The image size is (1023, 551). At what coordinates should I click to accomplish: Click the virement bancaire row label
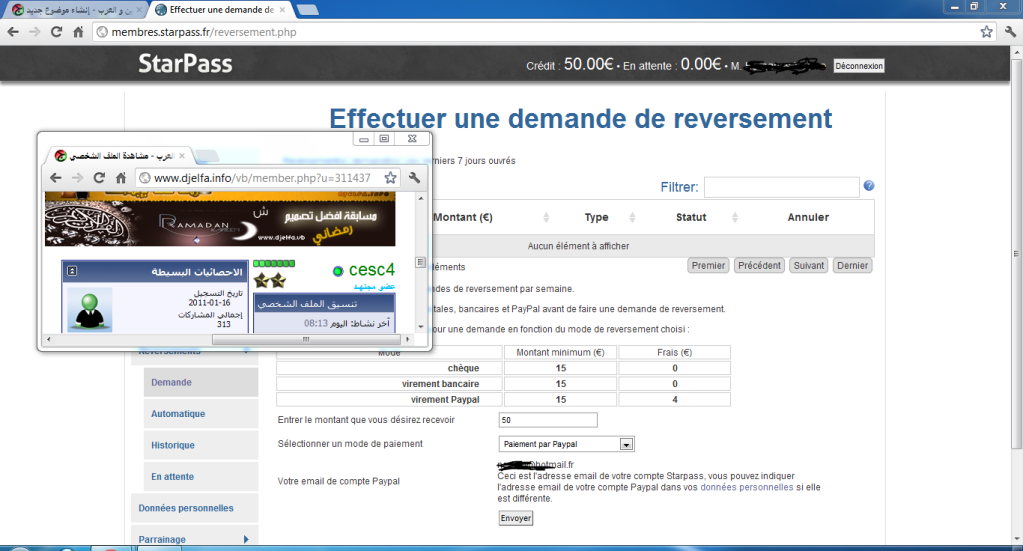[x=440, y=384]
